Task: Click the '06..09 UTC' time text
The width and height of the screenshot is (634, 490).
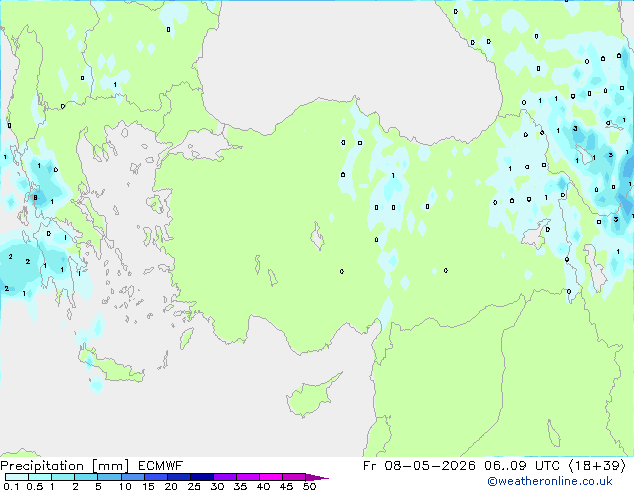Action: point(522,466)
